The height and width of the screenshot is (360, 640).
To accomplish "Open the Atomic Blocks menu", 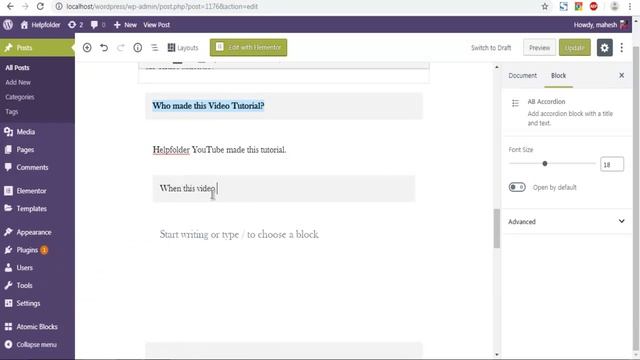I will click(x=37, y=327).
